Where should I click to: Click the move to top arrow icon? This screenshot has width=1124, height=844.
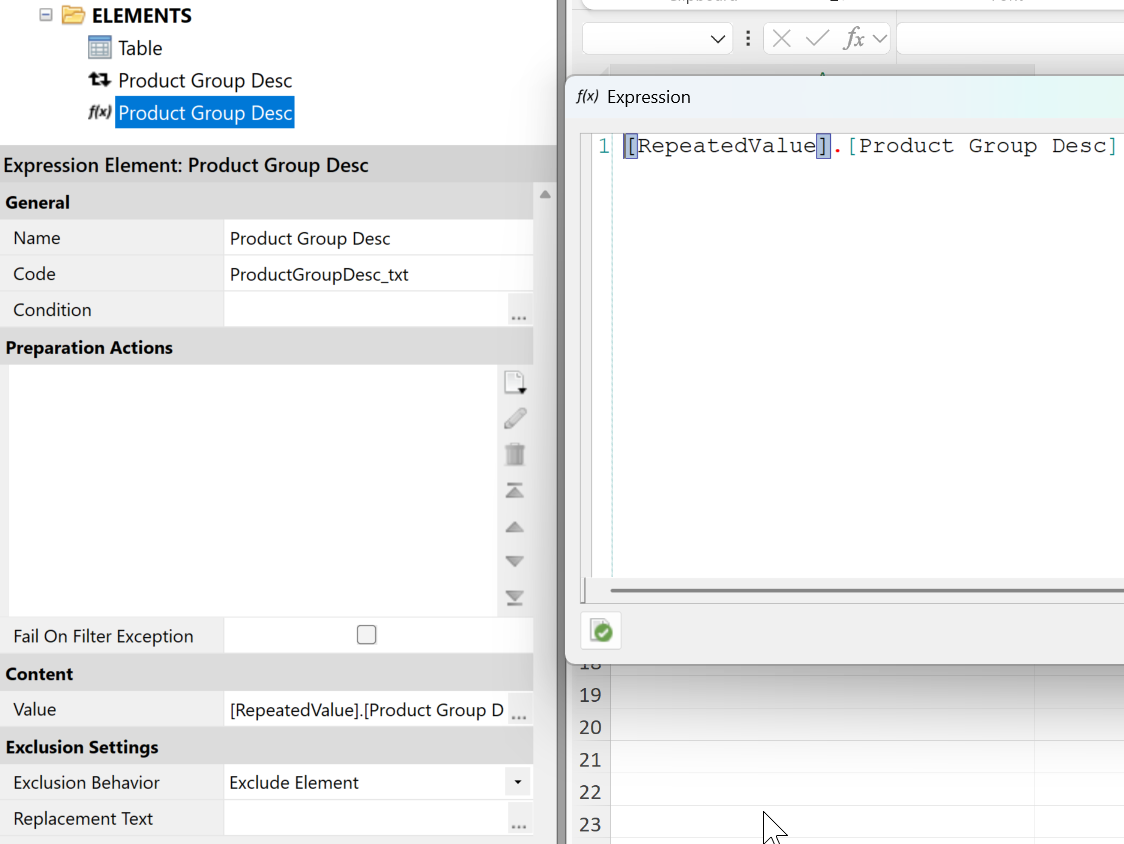(x=515, y=491)
